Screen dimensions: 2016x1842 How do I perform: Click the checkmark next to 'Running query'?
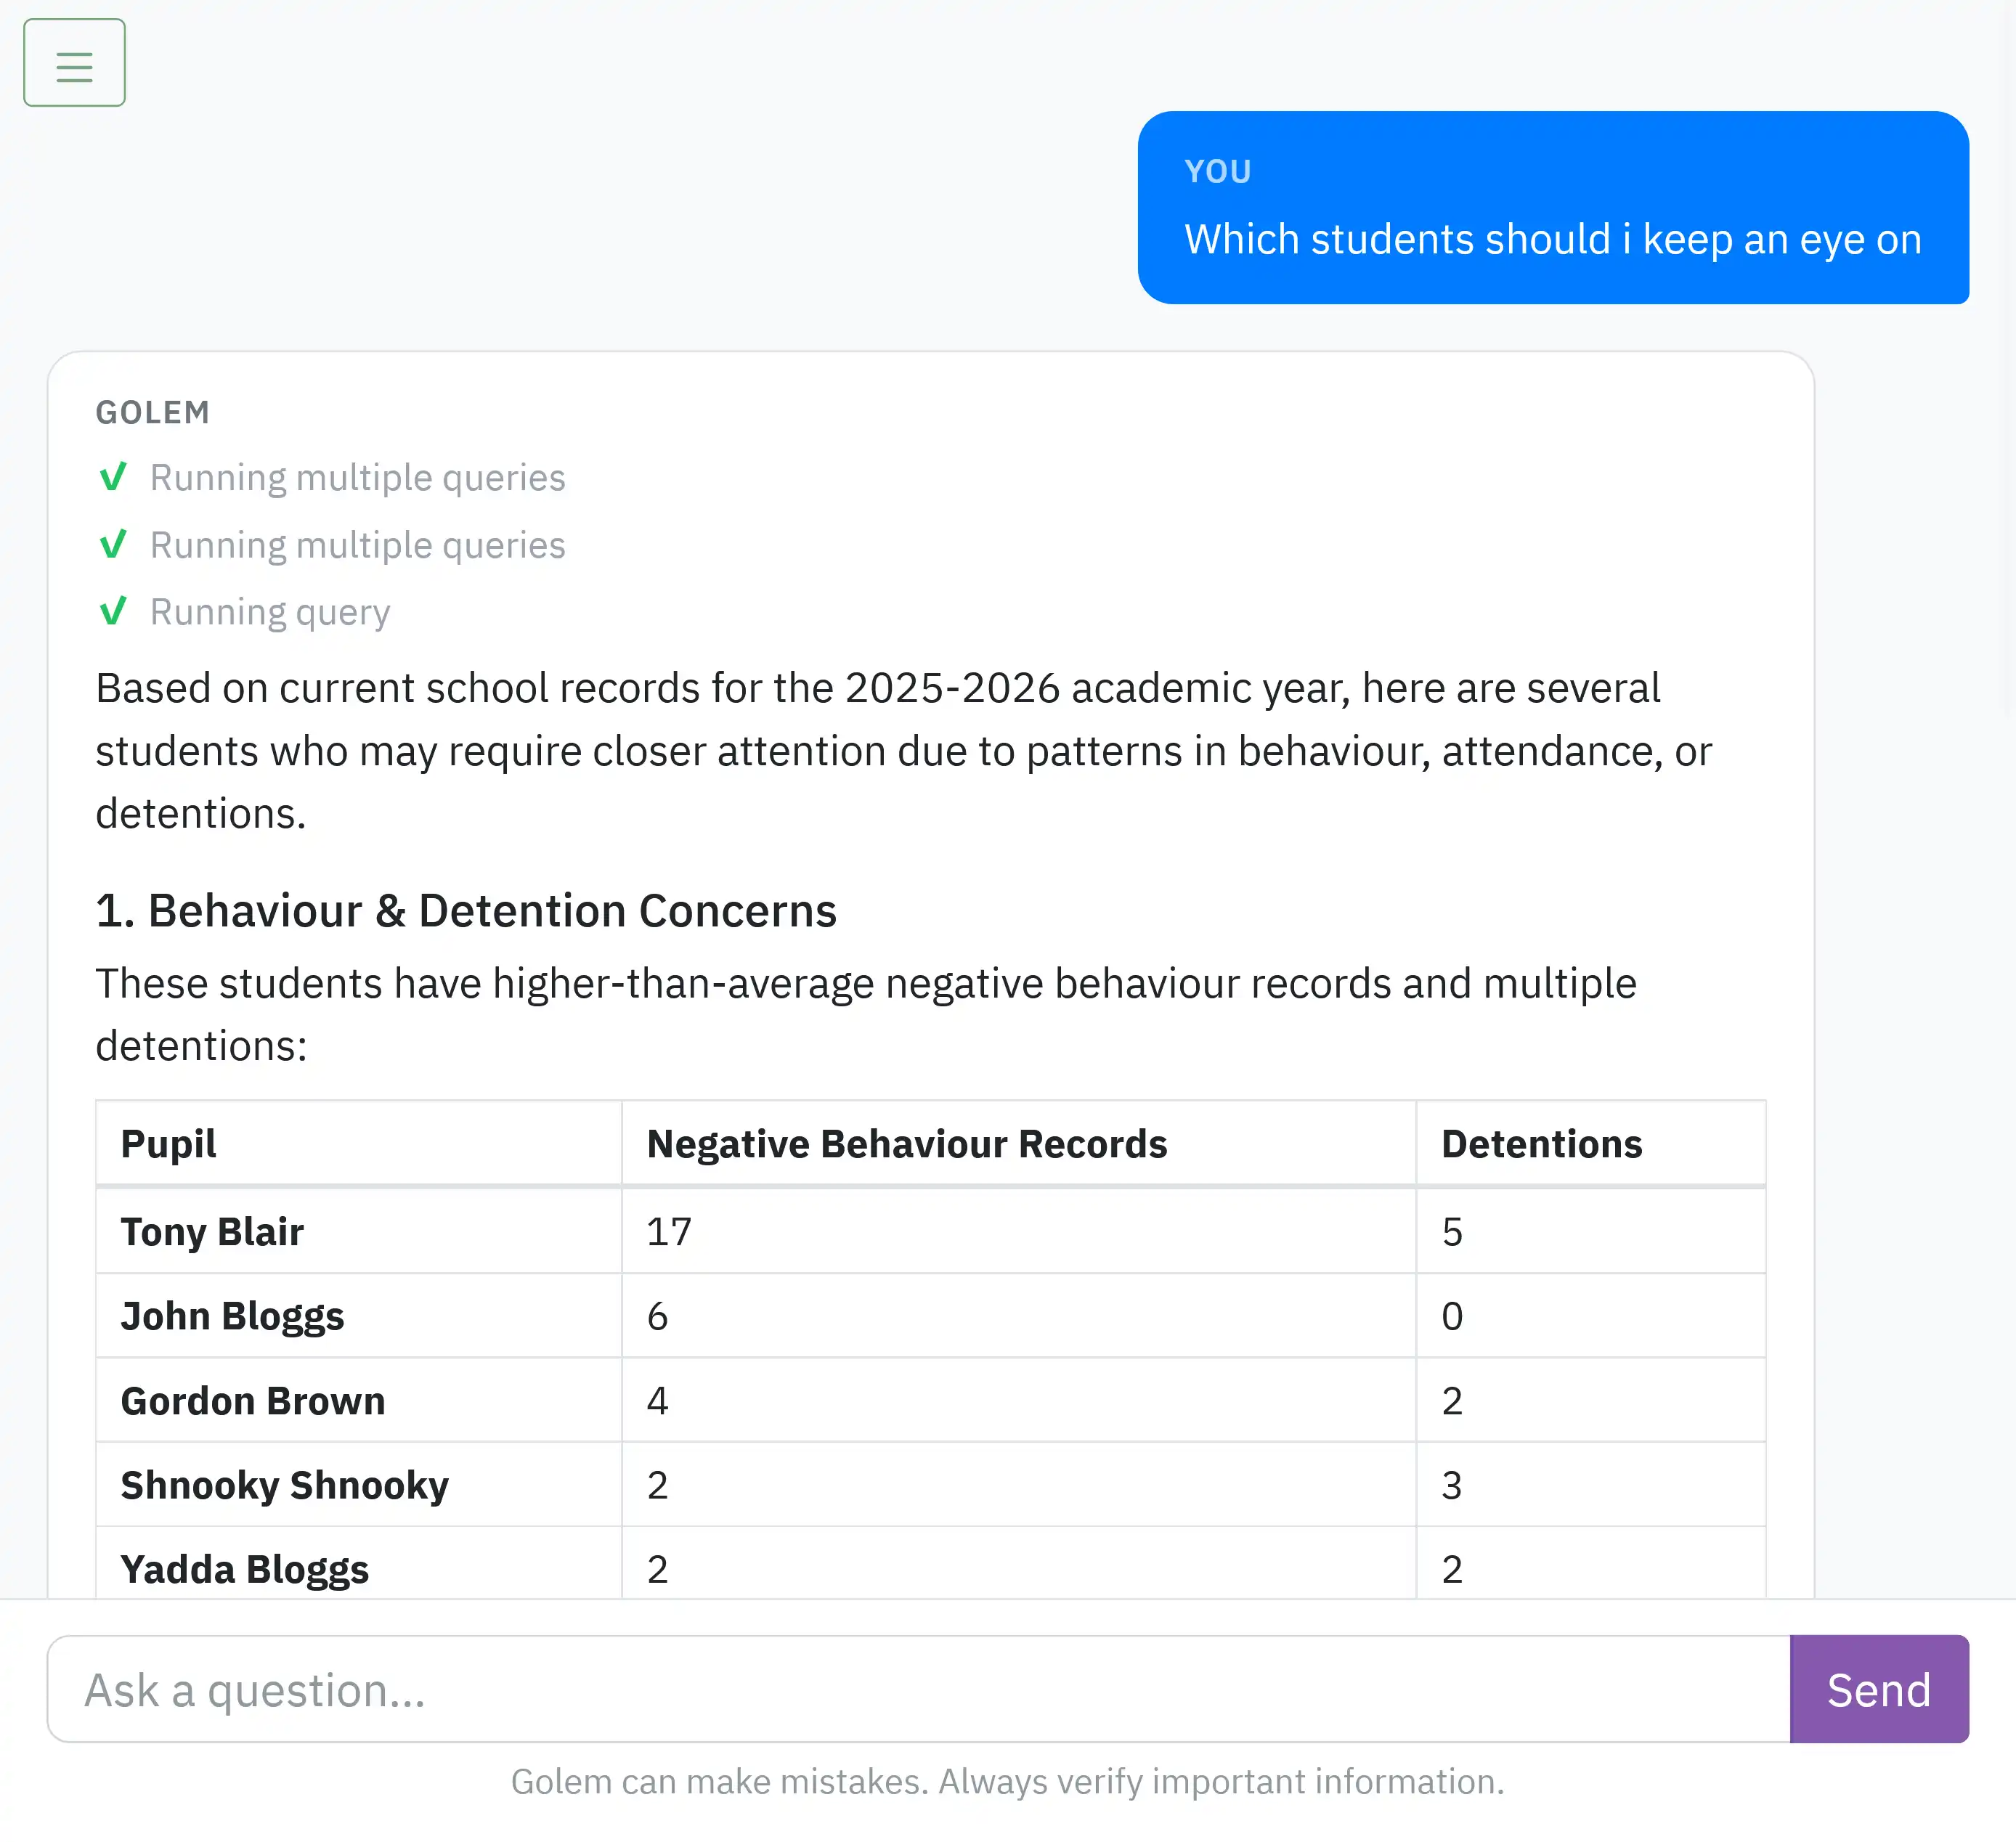(115, 612)
